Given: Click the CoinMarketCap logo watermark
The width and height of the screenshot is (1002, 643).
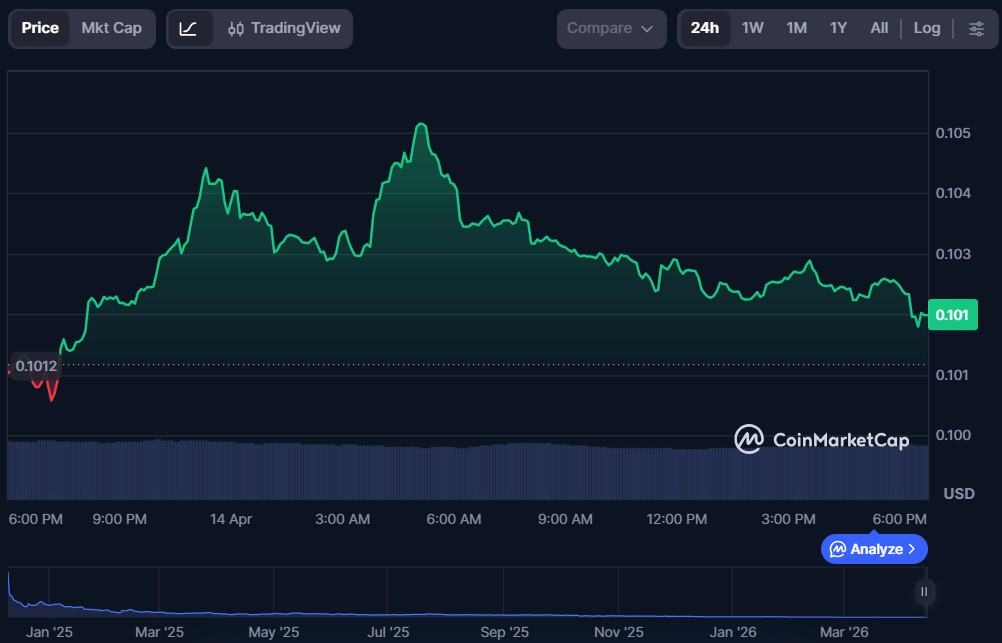Looking at the screenshot, I should (x=821, y=439).
